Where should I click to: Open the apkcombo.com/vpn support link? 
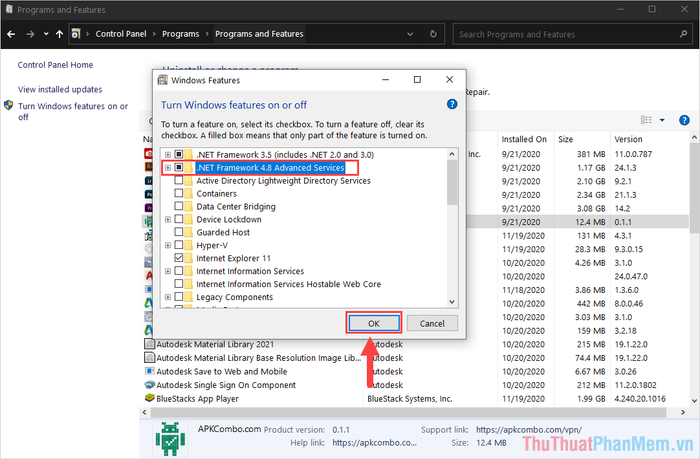(529, 430)
